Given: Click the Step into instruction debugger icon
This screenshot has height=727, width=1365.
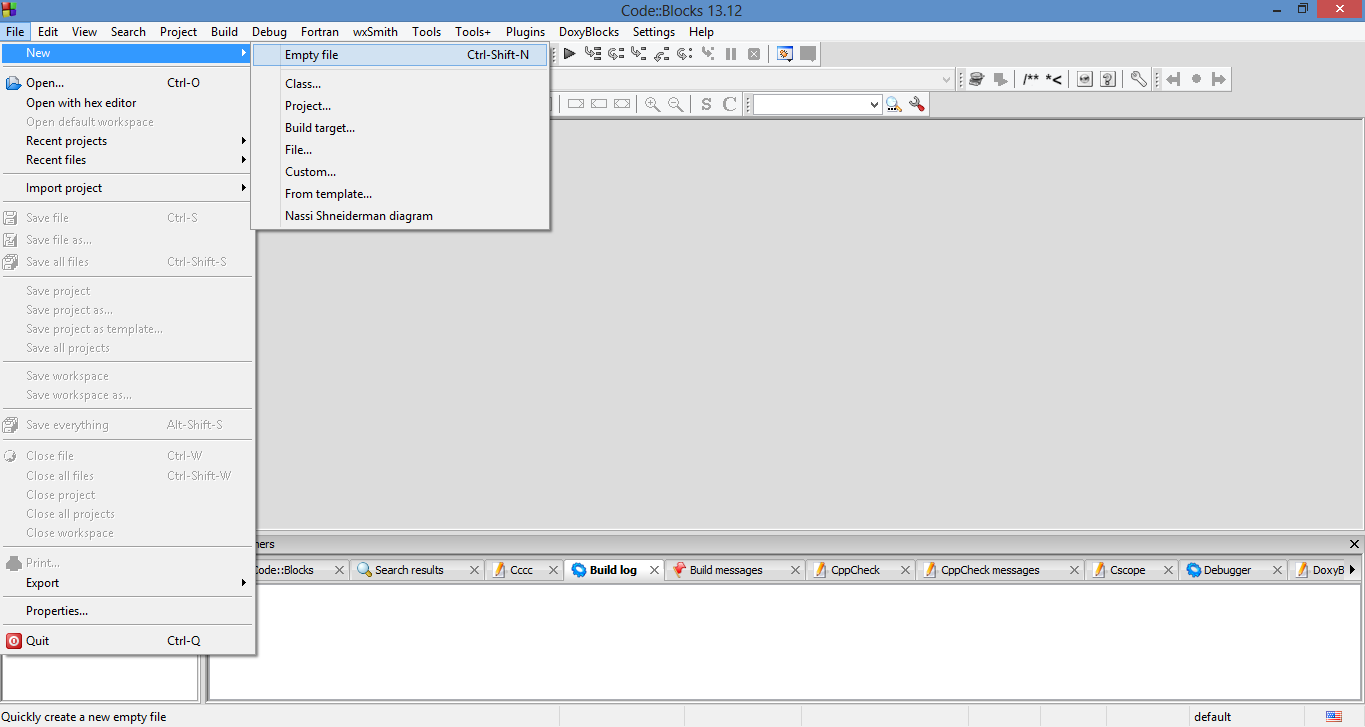Looking at the screenshot, I should [708, 54].
